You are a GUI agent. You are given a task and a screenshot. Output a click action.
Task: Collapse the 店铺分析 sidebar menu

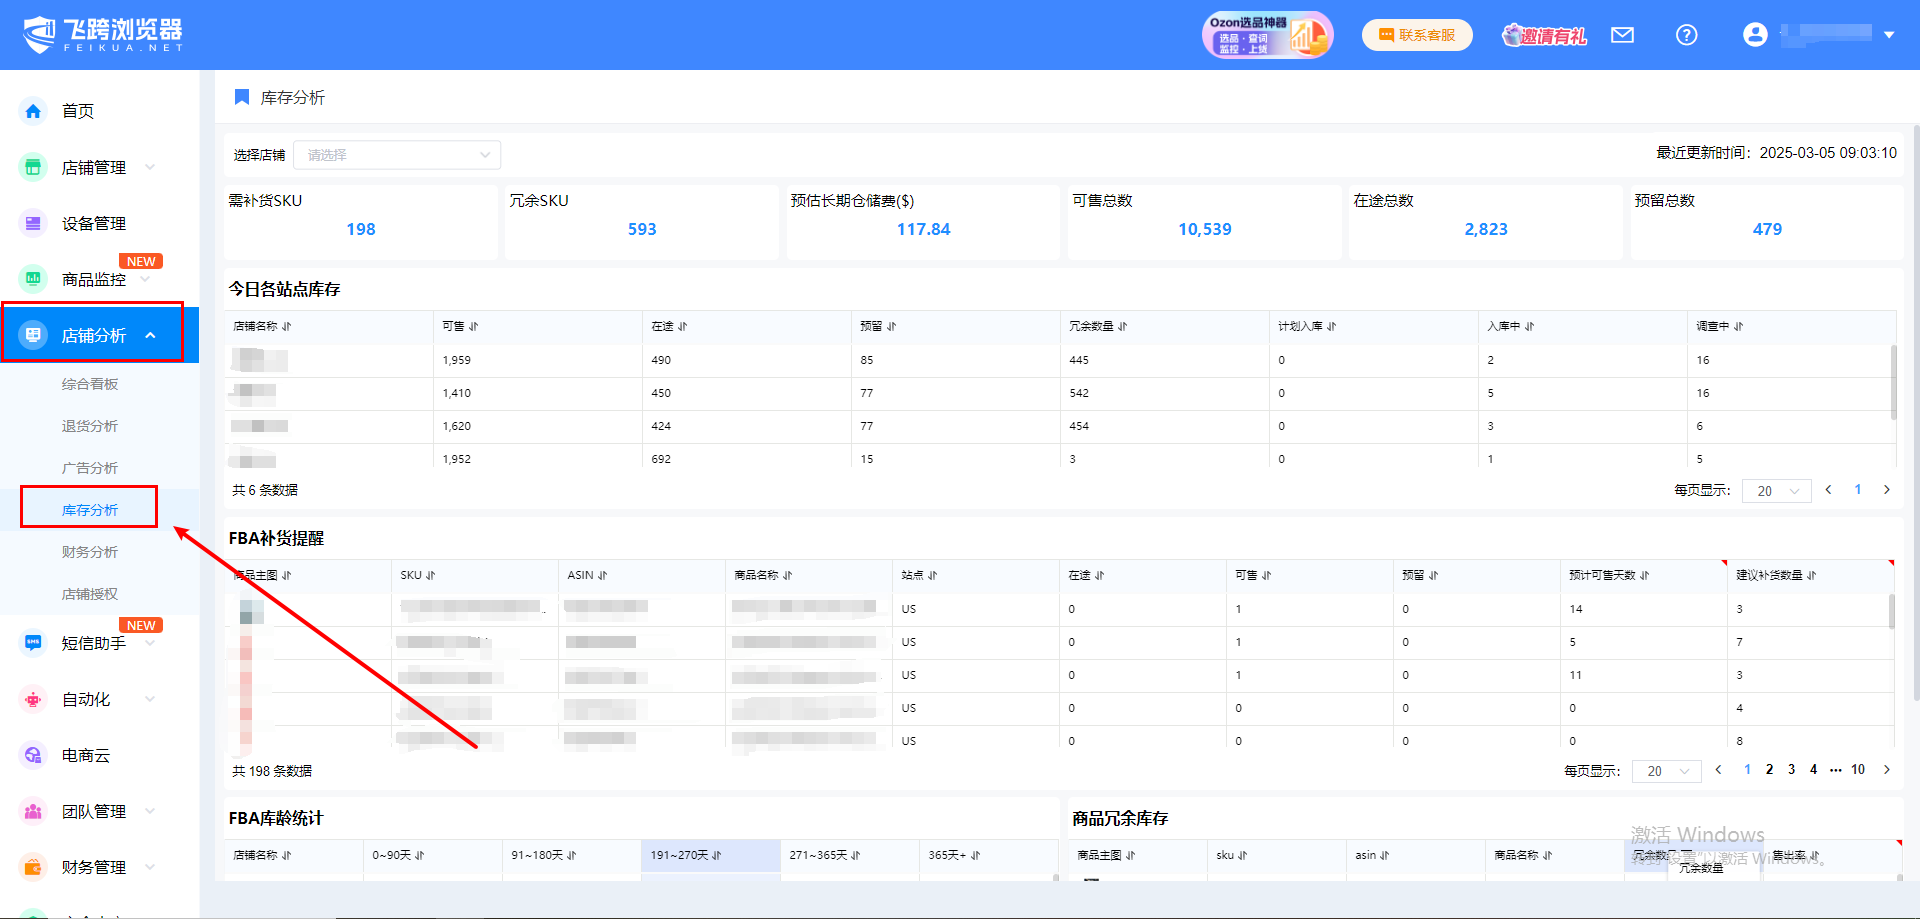tap(150, 335)
